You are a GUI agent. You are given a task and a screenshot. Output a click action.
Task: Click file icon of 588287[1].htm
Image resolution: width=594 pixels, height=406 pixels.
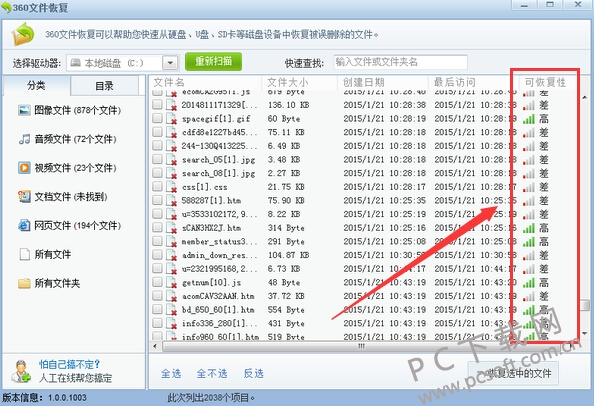172,200
